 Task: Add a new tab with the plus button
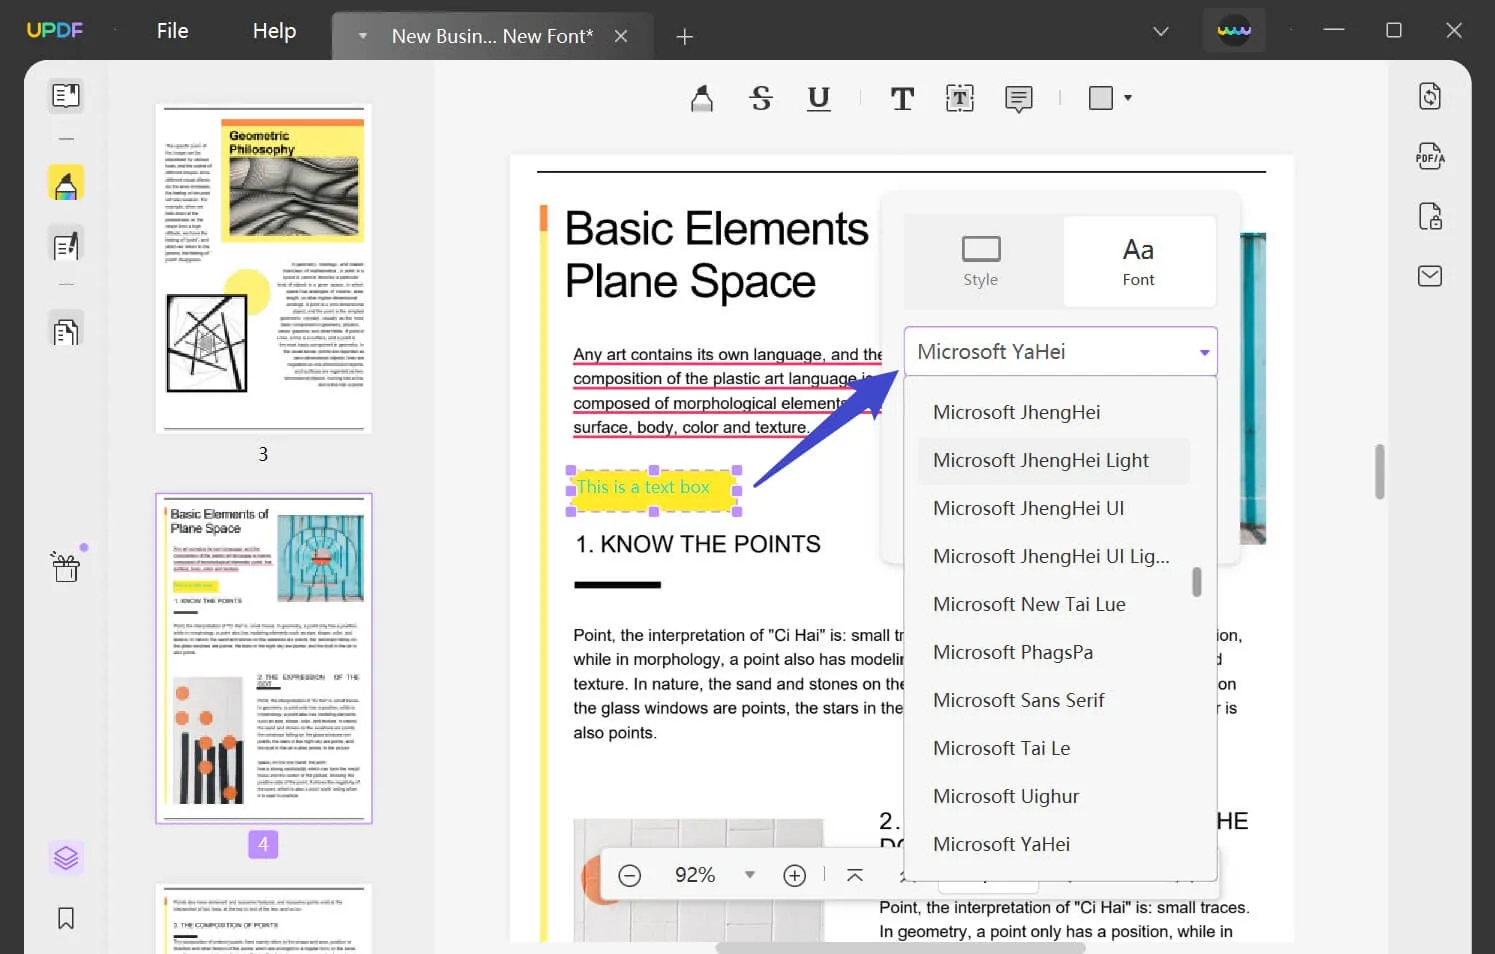click(684, 37)
